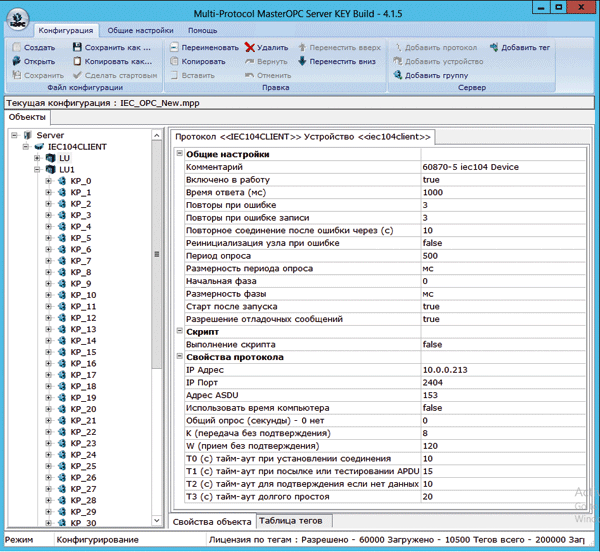Expand the KP_10 tree node
The image size is (600, 552).
tap(49, 295)
